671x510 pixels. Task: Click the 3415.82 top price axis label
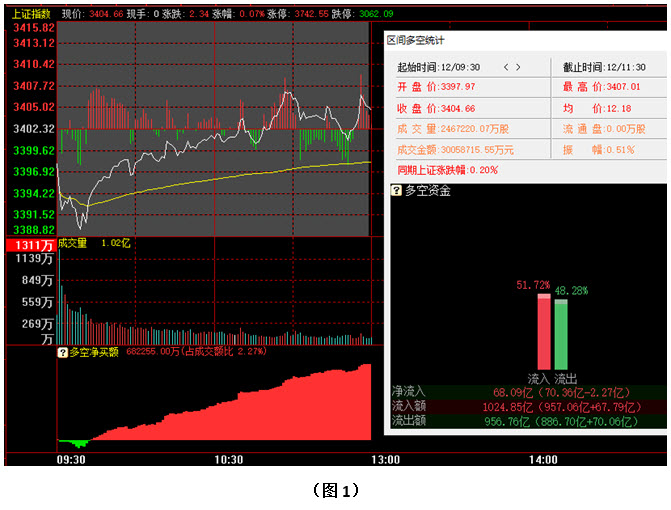(x=34, y=28)
